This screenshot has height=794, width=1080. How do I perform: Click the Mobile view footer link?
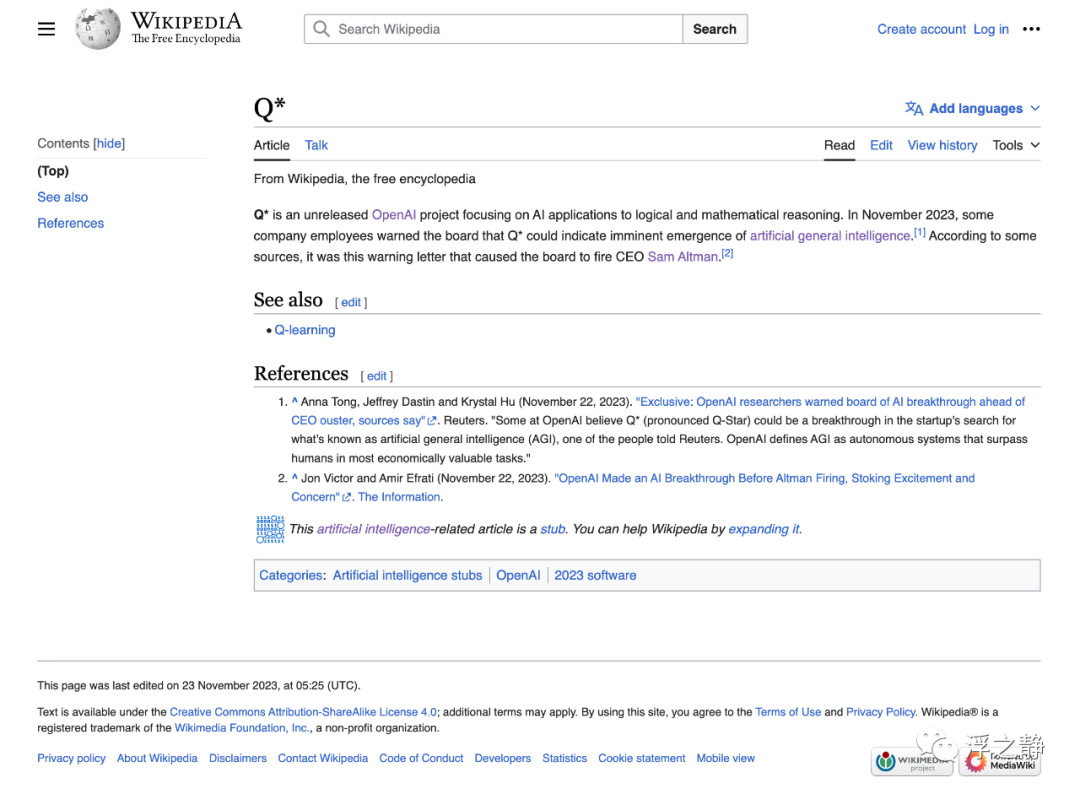tap(725, 758)
